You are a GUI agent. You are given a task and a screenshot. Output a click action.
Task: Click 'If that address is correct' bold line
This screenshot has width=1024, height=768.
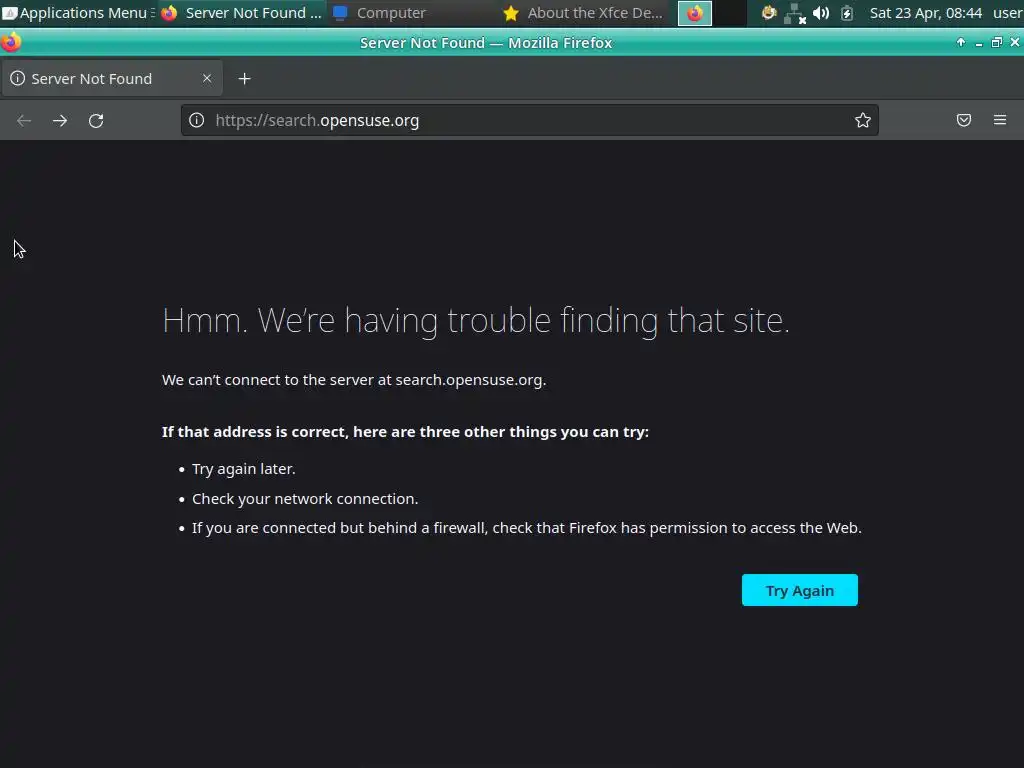(406, 432)
